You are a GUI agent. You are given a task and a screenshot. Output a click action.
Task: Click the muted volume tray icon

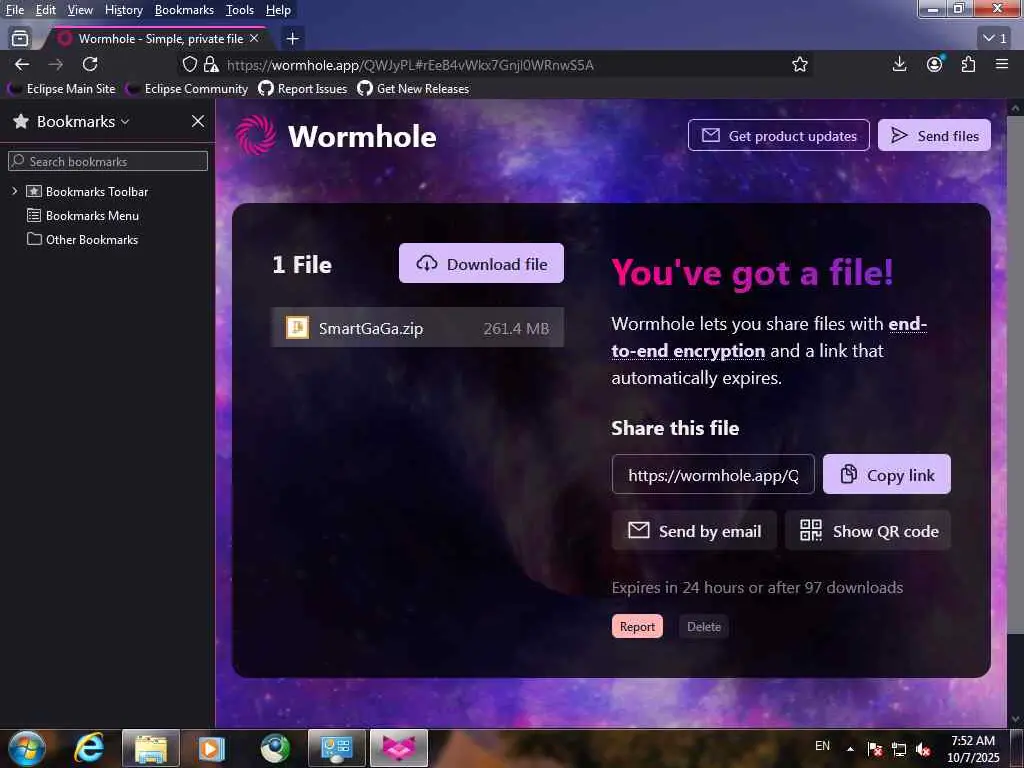923,749
